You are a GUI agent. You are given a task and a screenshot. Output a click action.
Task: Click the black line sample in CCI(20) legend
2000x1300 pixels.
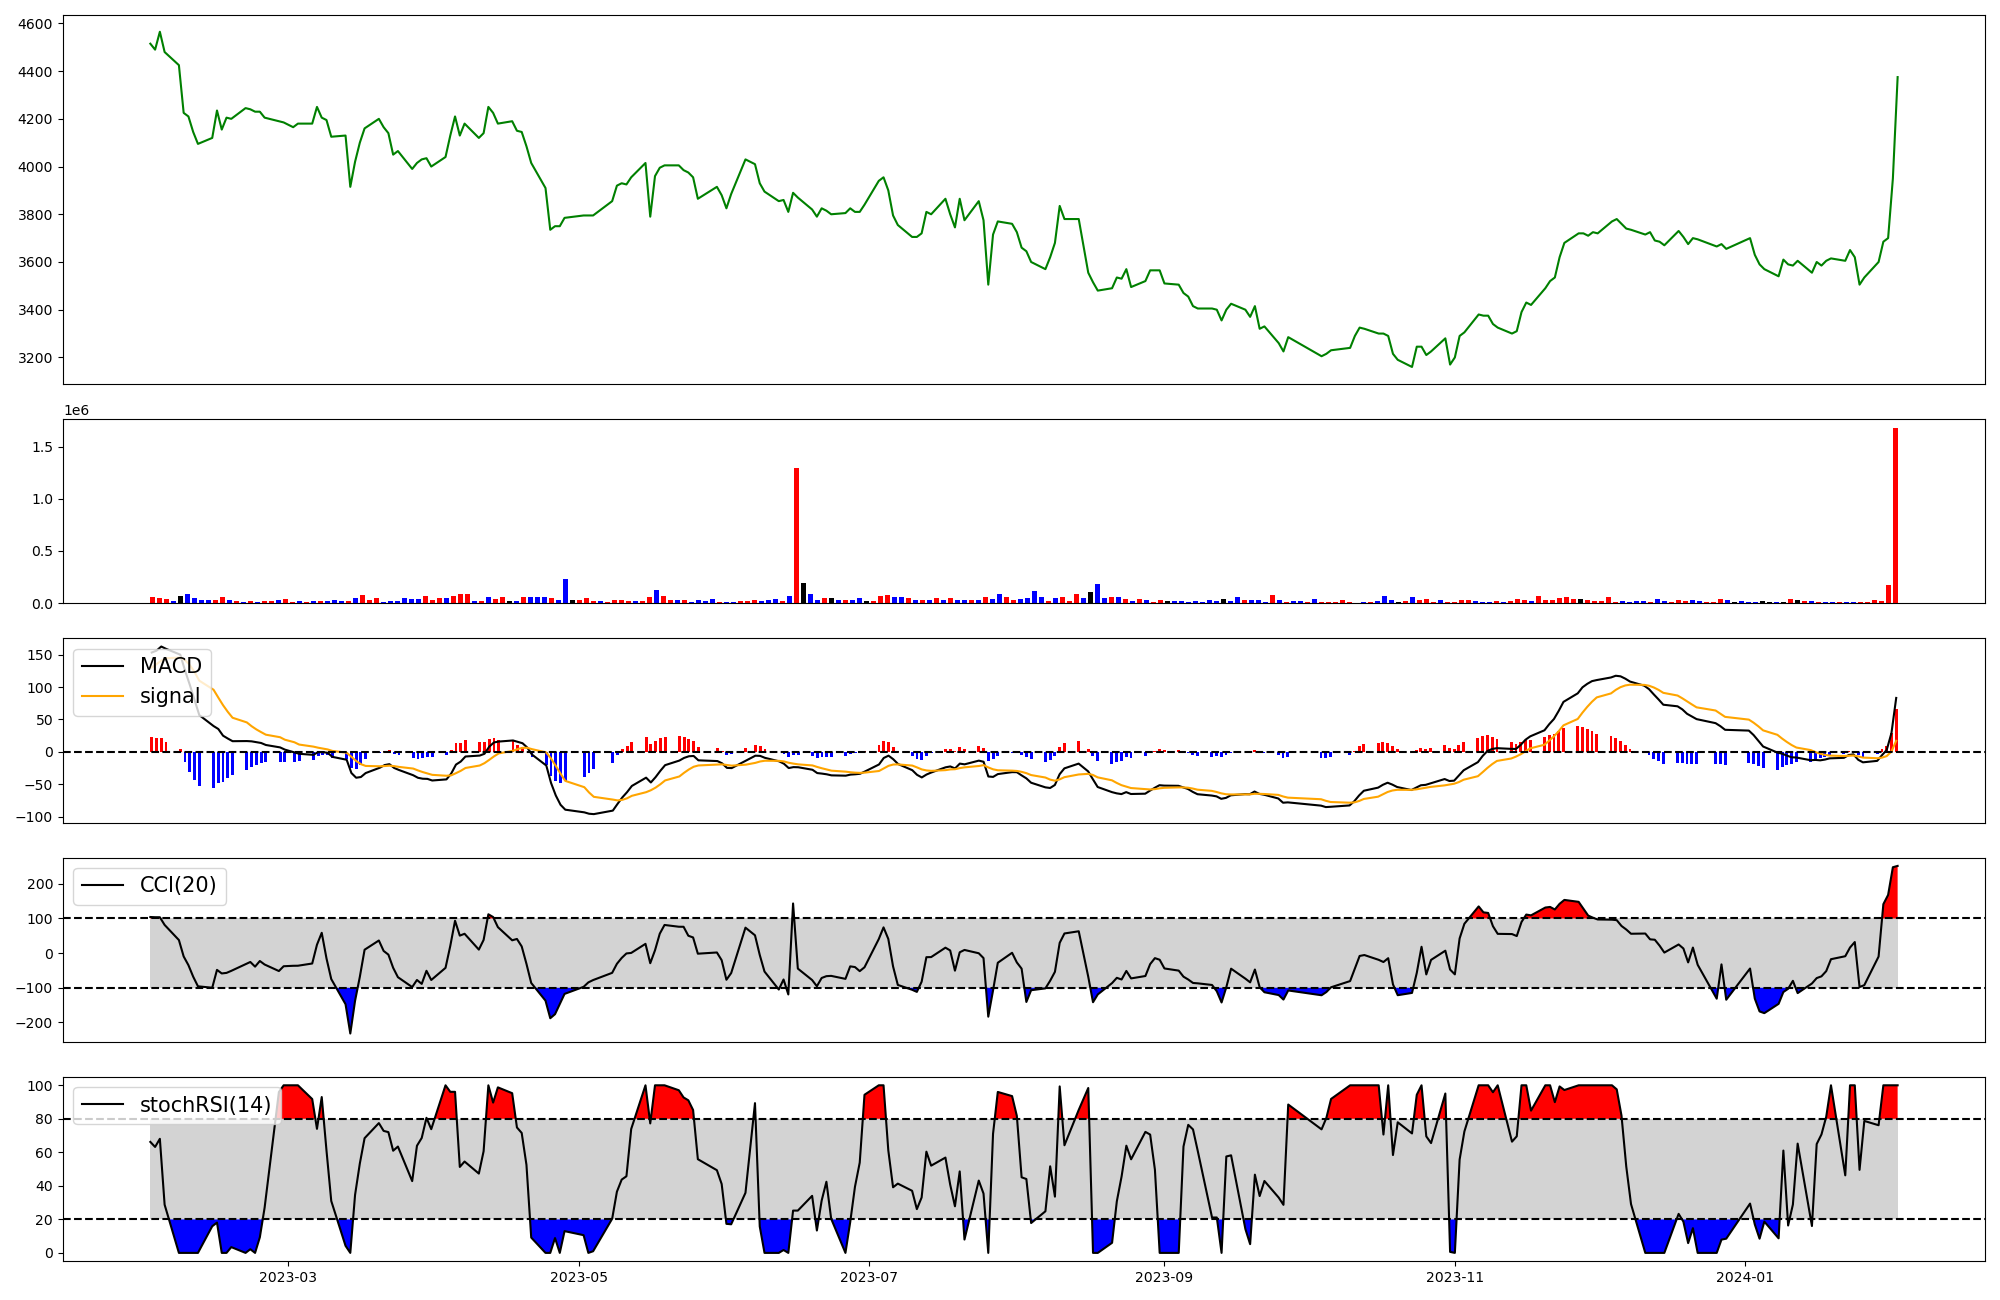[102, 885]
